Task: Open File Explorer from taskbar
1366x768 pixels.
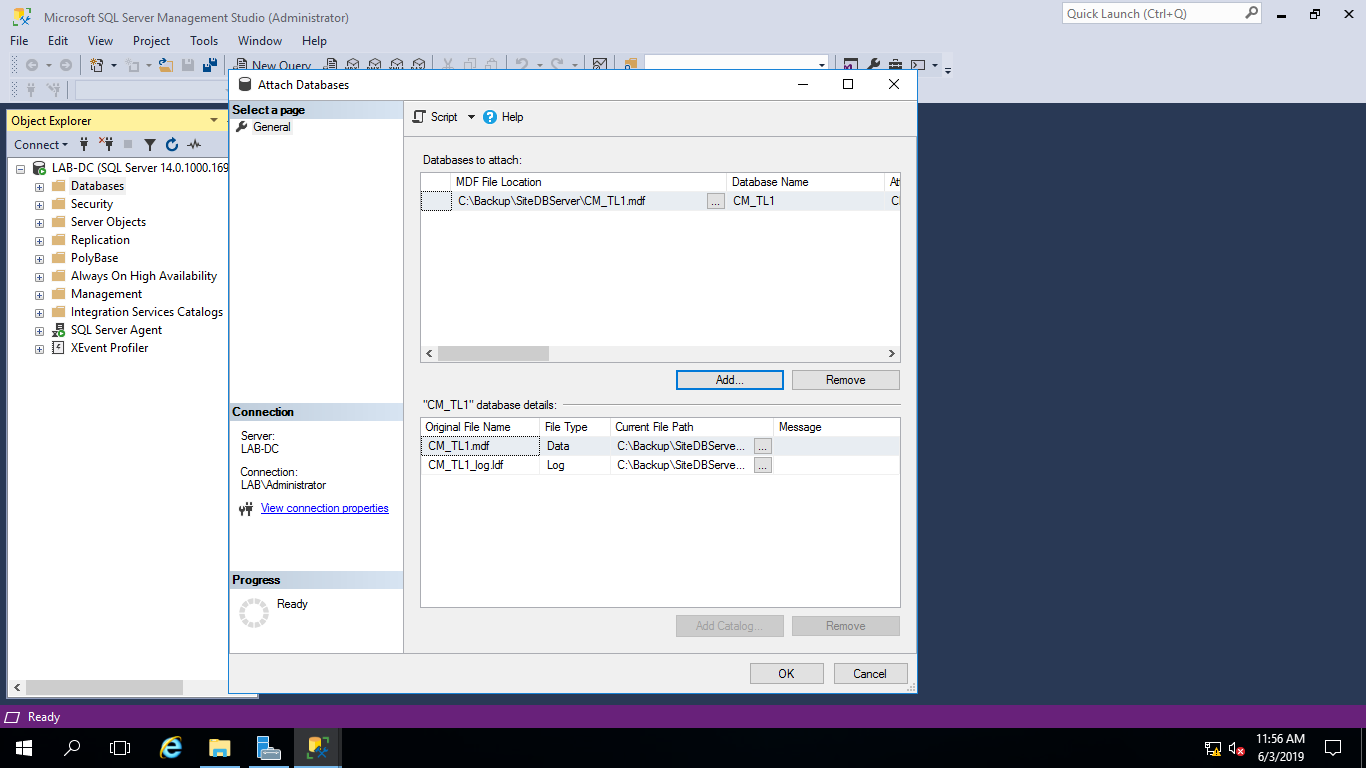Action: coord(220,747)
